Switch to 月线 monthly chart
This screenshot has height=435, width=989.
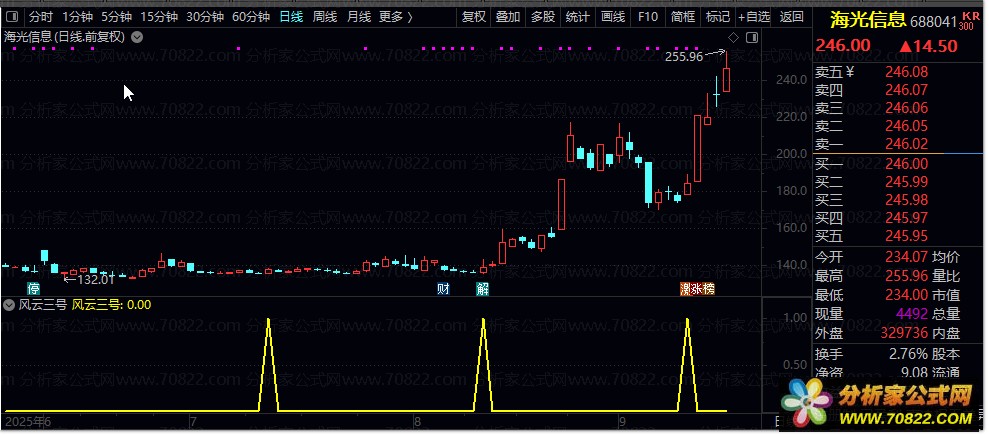coord(359,17)
